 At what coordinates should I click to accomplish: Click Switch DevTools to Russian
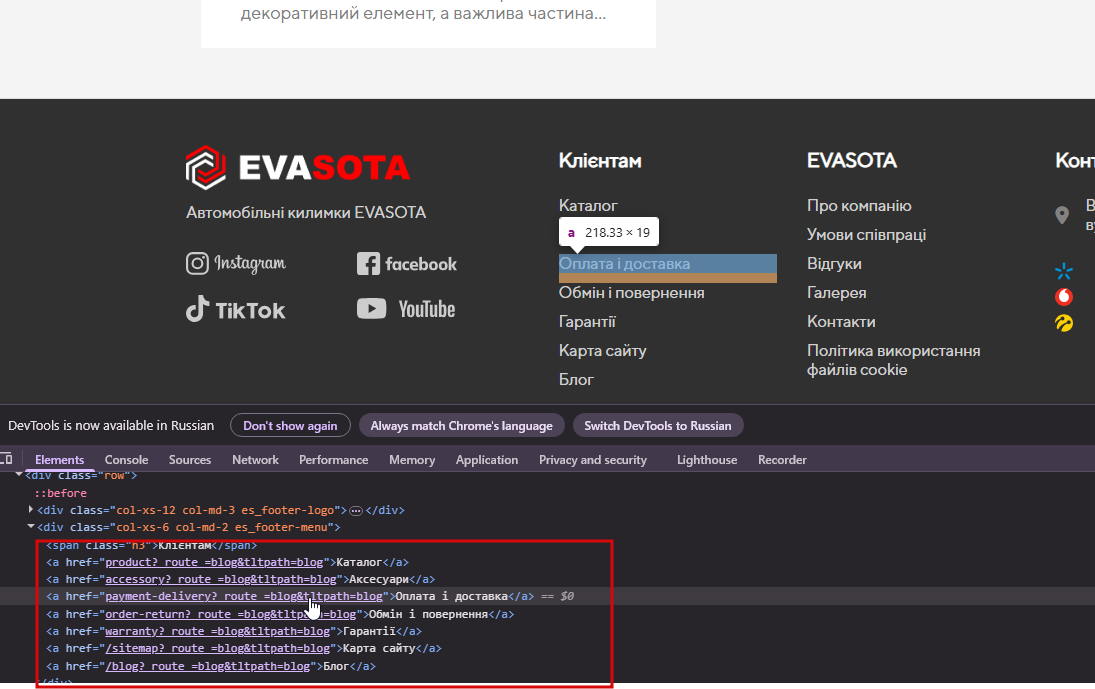click(x=658, y=425)
